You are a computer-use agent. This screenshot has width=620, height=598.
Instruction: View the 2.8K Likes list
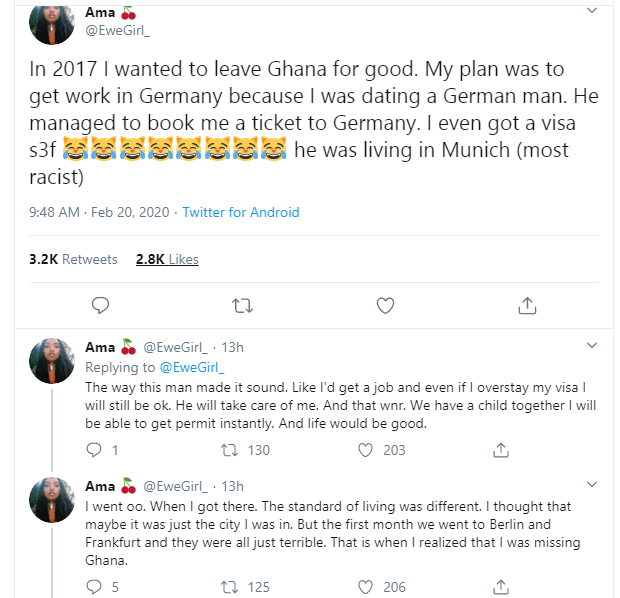click(x=167, y=259)
